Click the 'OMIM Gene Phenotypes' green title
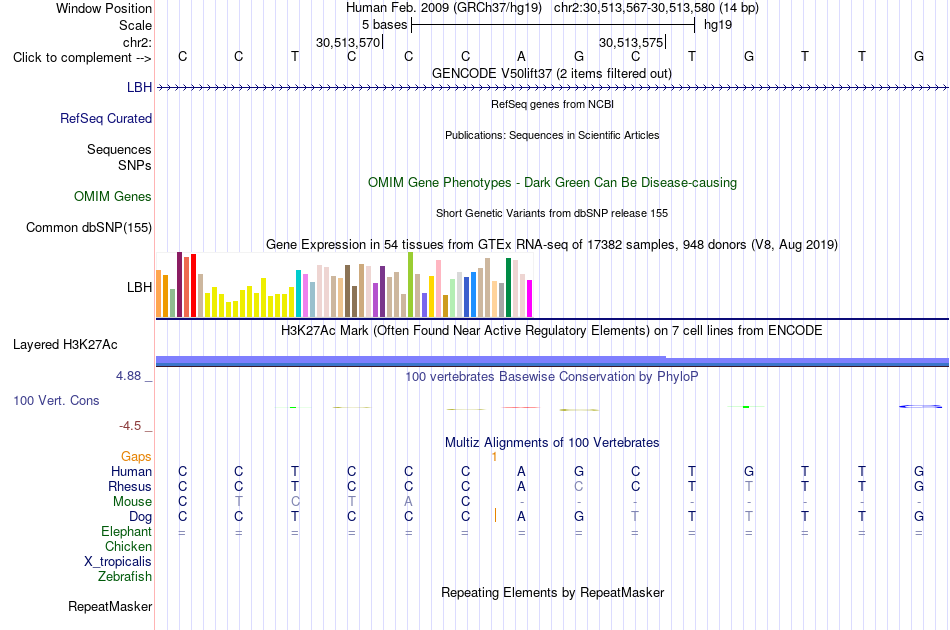This screenshot has width=950, height=630. (553, 182)
